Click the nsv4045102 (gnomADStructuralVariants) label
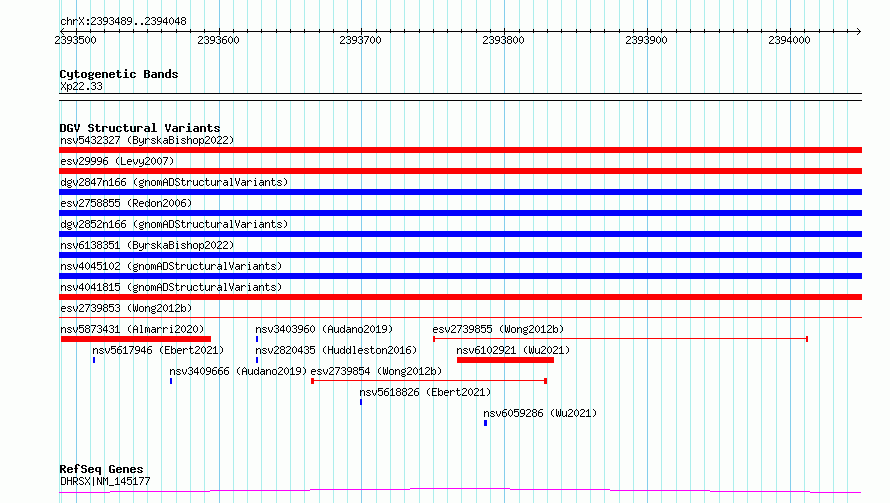The width and height of the screenshot is (890, 503). (x=171, y=266)
